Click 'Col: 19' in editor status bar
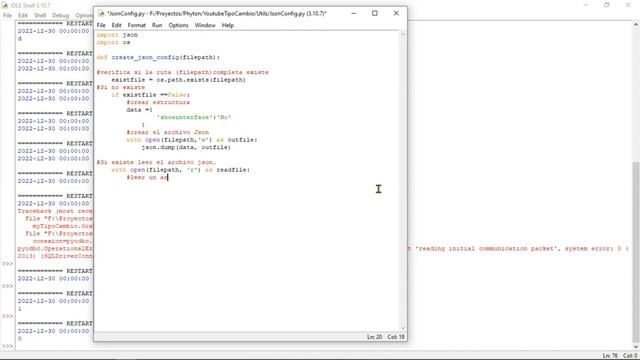 pos(396,337)
